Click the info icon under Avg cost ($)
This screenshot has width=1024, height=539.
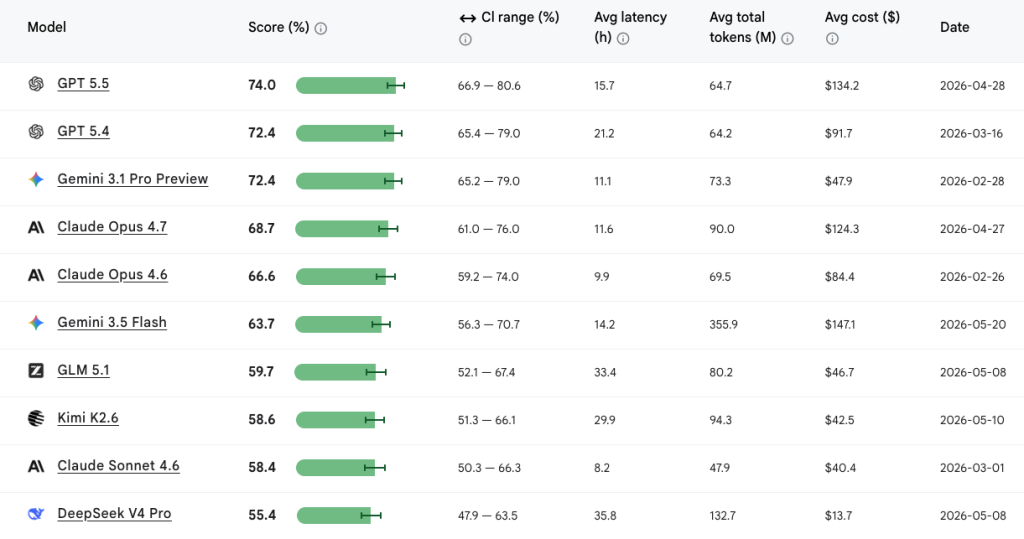click(832, 39)
